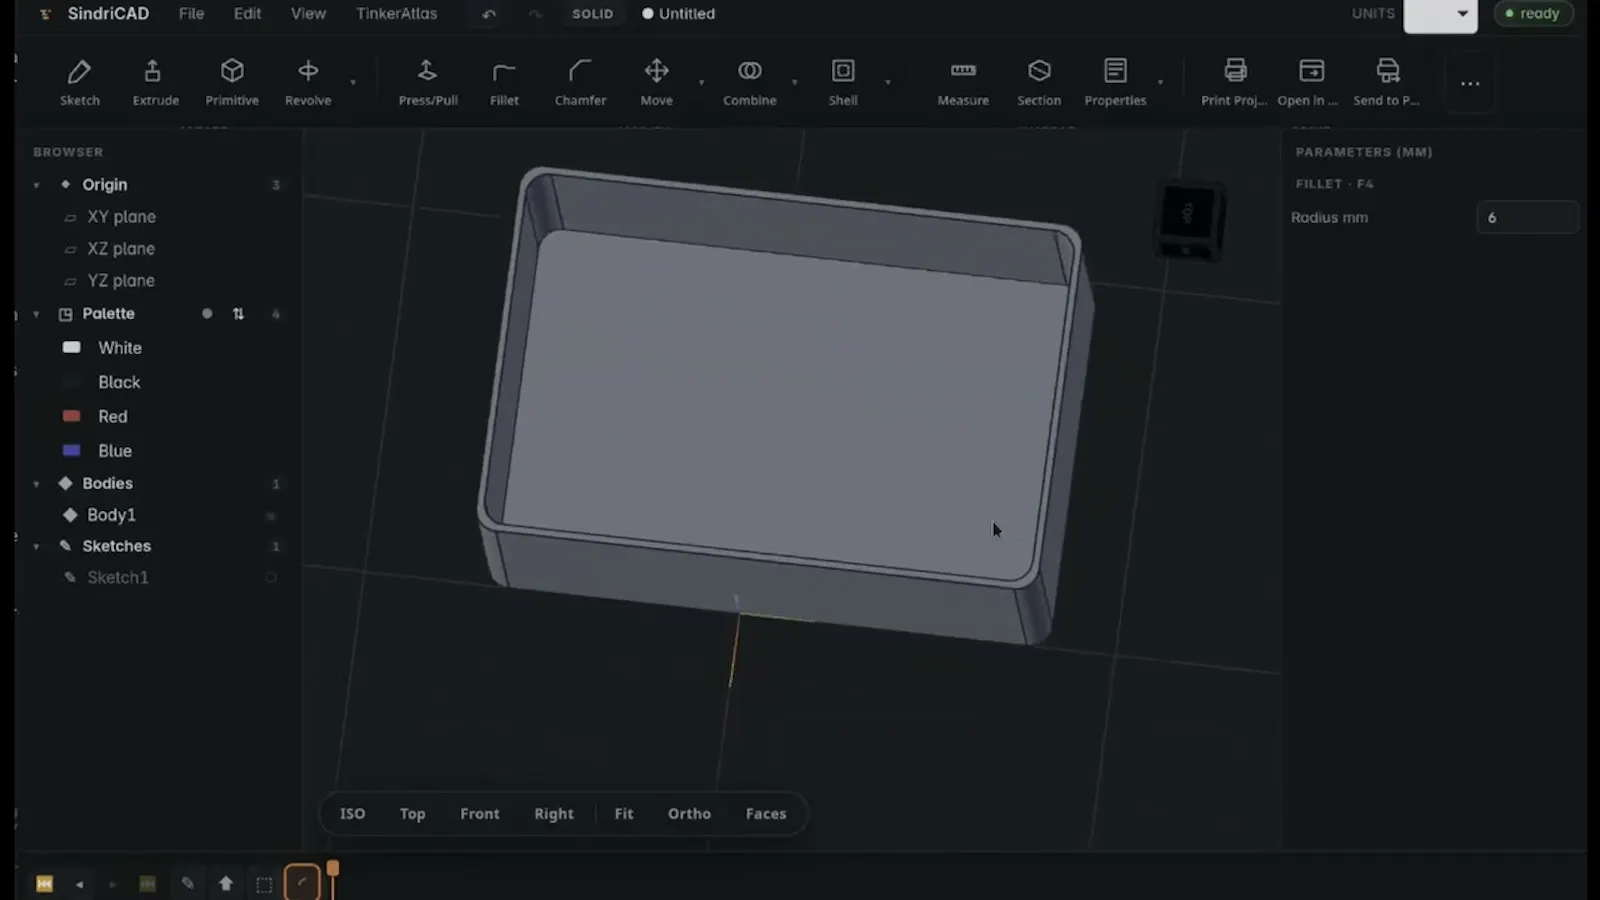Image resolution: width=1600 pixels, height=900 pixels.
Task: Select the Blue palette swatch
Action: (x=72, y=451)
